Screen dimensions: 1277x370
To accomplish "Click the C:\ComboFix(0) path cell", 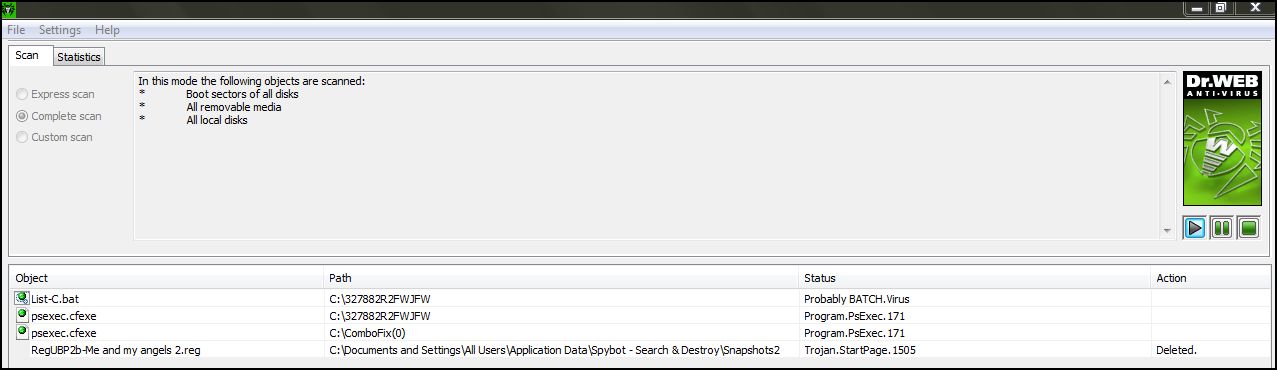I will click(366, 332).
